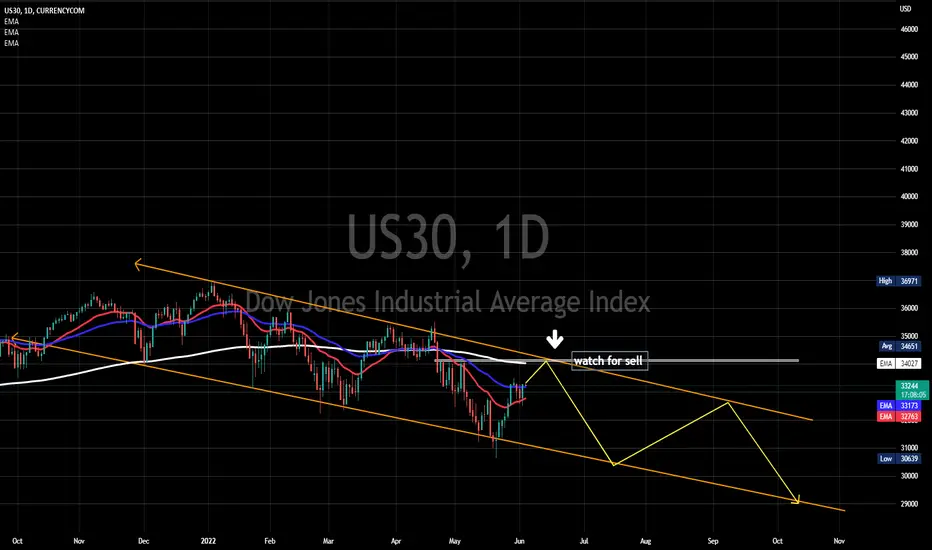Viewport: 932px width, 550px height.
Task: Click the 35000 price axis tick
Action: [909, 336]
